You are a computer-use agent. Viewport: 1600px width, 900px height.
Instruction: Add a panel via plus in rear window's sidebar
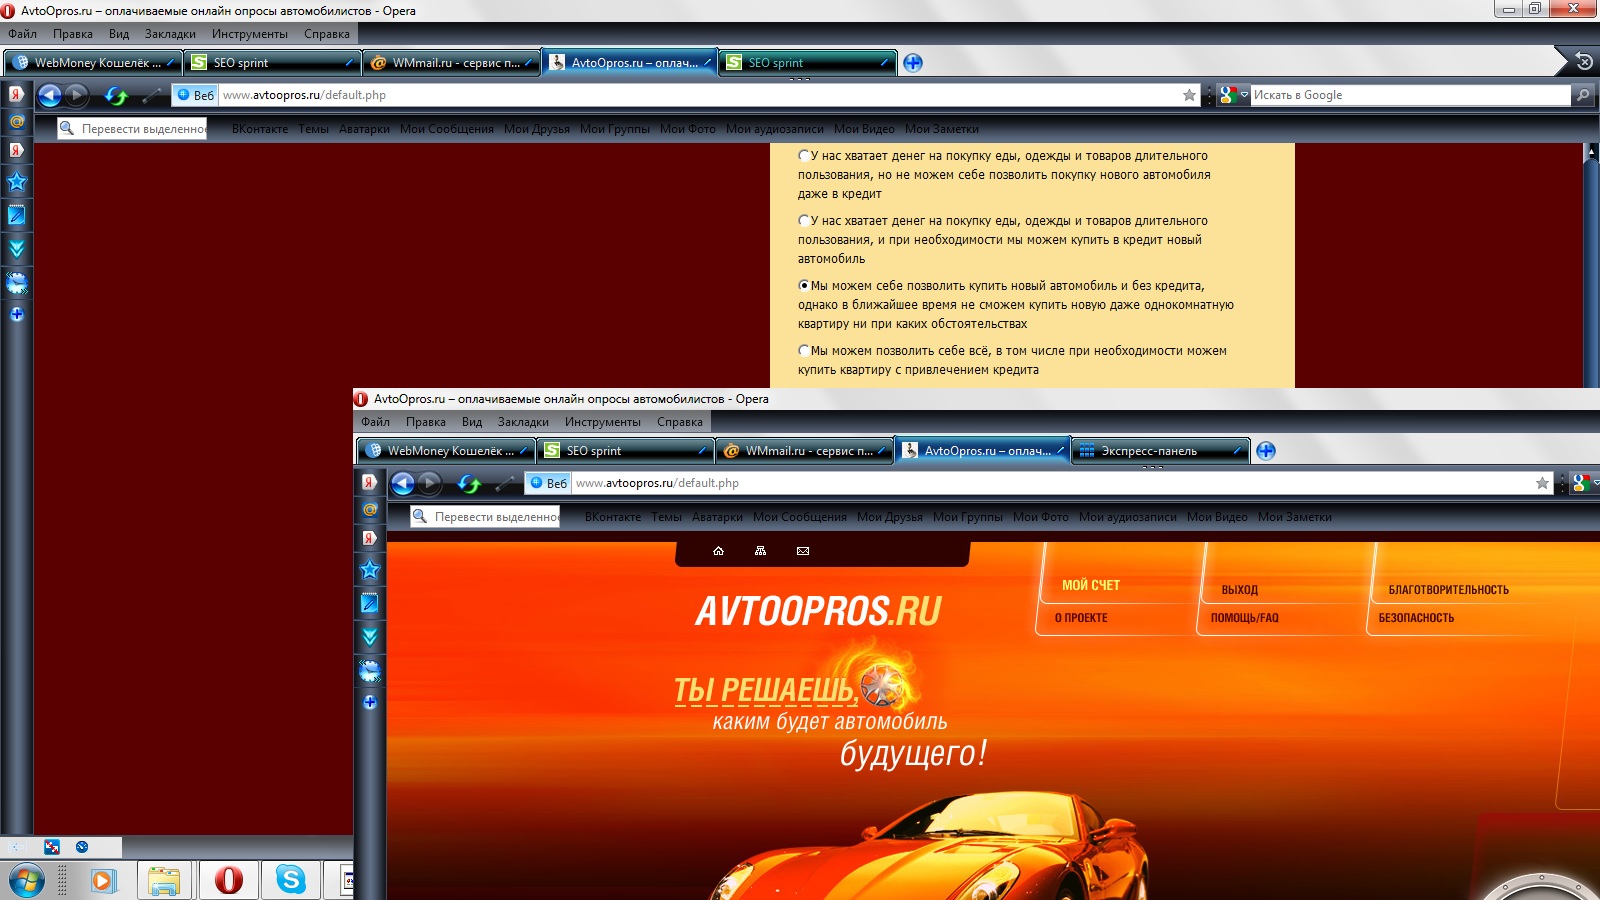point(17,314)
